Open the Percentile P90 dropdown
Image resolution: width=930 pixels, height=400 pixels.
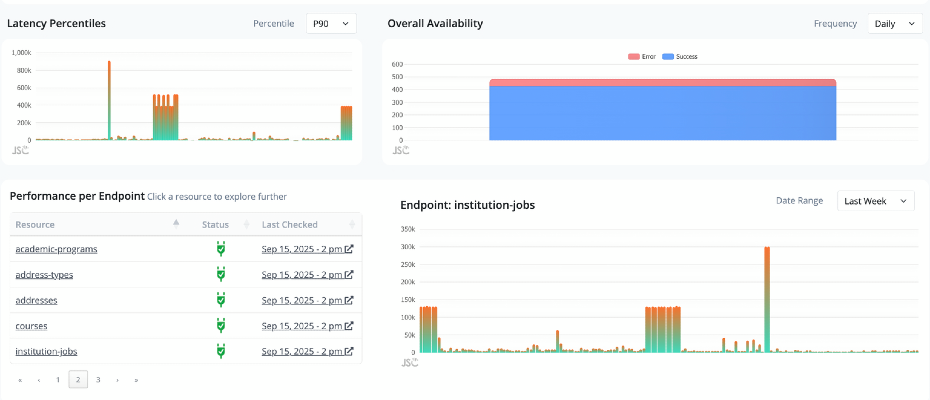point(331,23)
